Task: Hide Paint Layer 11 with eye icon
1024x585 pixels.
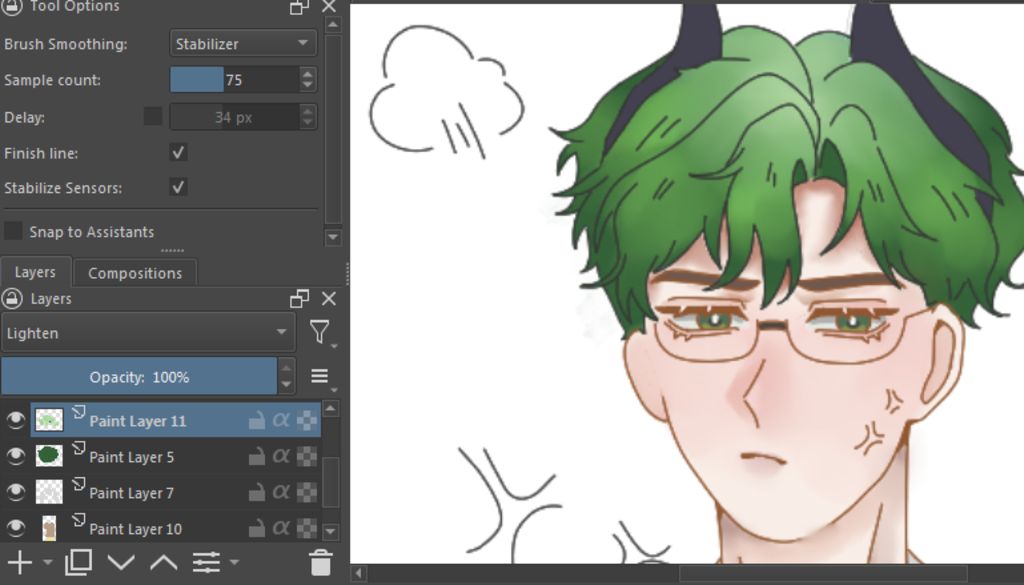Action: [15, 420]
